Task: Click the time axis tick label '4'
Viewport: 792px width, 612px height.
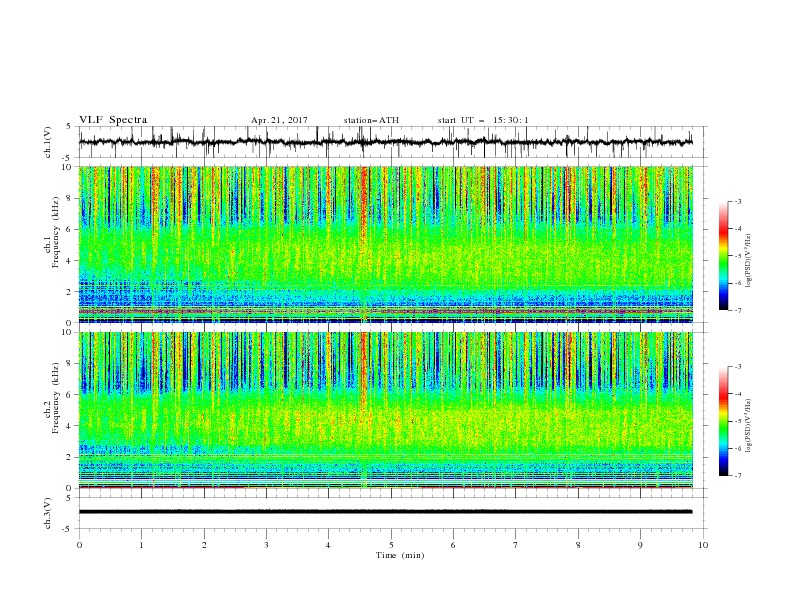Action: click(328, 545)
